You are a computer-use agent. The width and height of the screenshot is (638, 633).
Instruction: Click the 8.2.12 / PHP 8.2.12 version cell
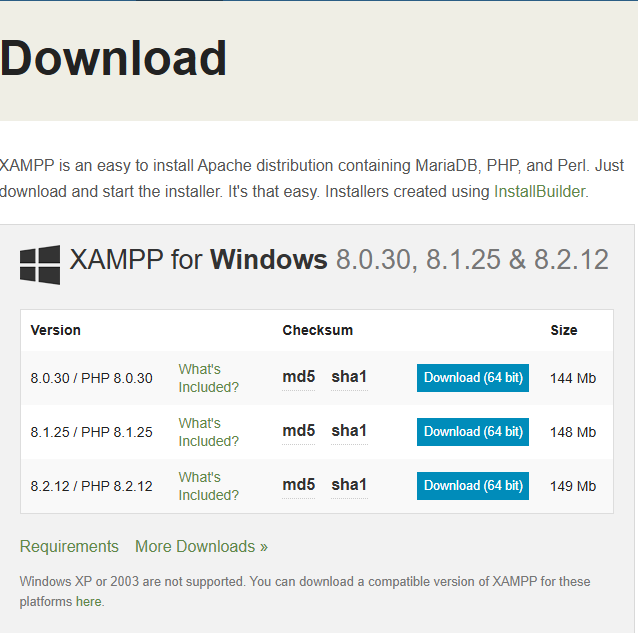92,486
